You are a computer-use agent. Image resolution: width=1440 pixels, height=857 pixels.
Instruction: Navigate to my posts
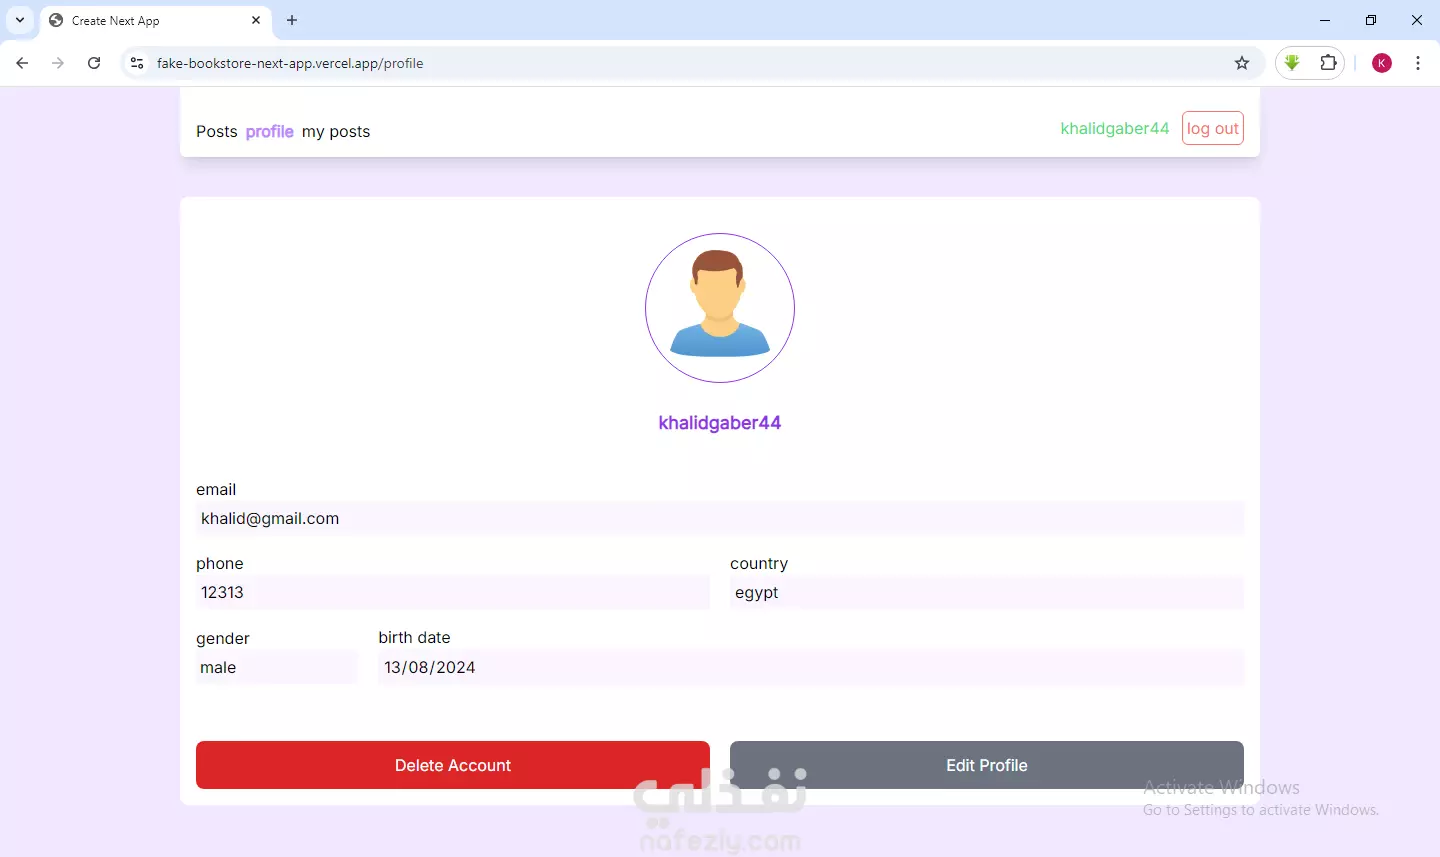(336, 131)
